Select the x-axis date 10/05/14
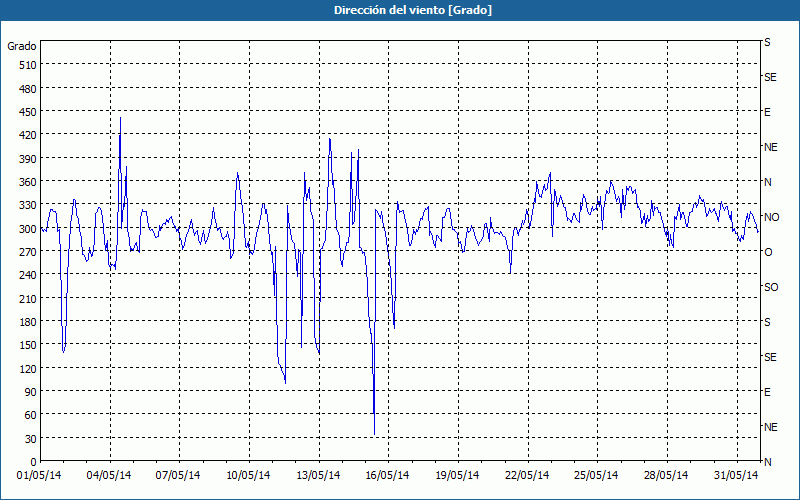The width and height of the screenshot is (800, 500). pos(248,476)
